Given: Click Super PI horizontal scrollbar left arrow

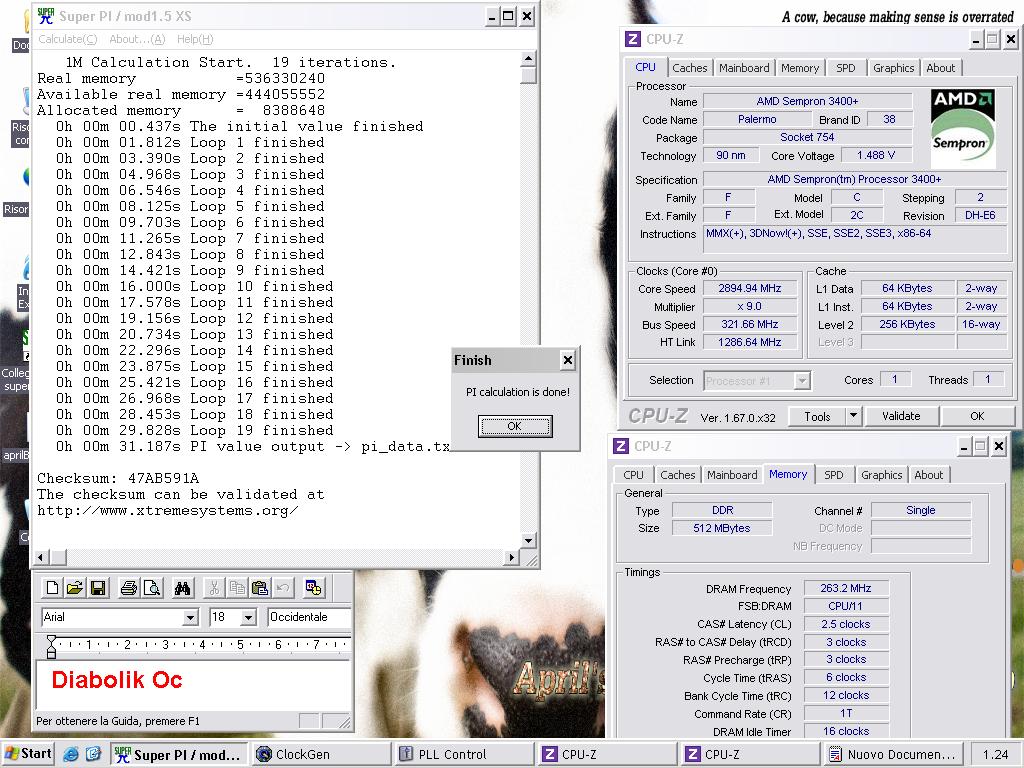Looking at the screenshot, I should point(41,557).
